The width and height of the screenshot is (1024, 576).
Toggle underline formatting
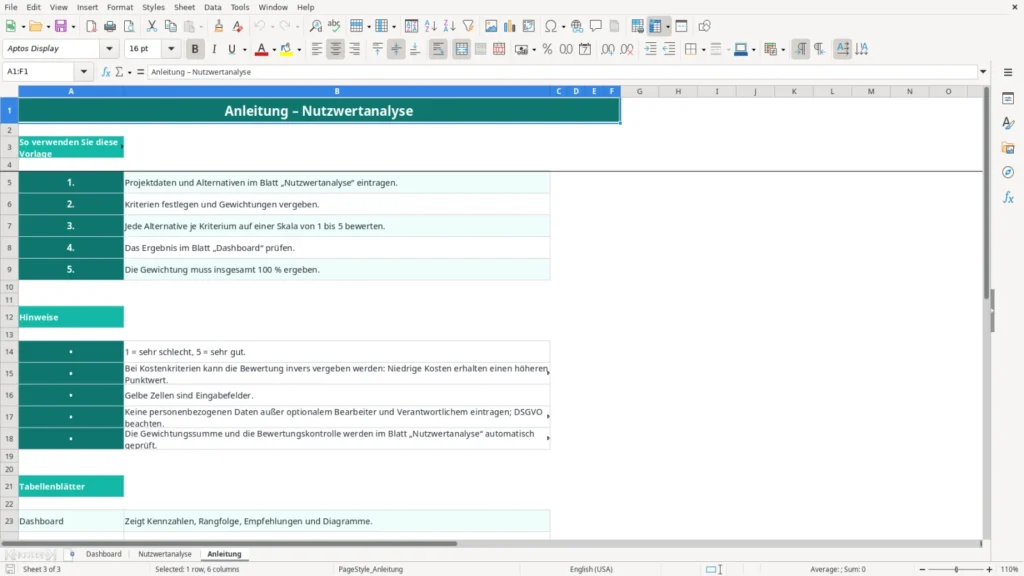231,49
